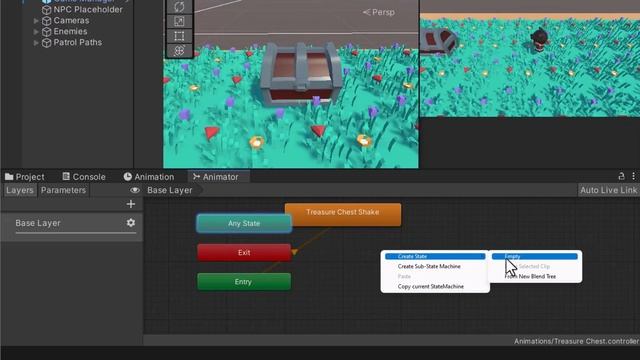The width and height of the screenshot is (640, 360).
Task: Choose From New Blend Tree submenu entry
Action: (535, 276)
